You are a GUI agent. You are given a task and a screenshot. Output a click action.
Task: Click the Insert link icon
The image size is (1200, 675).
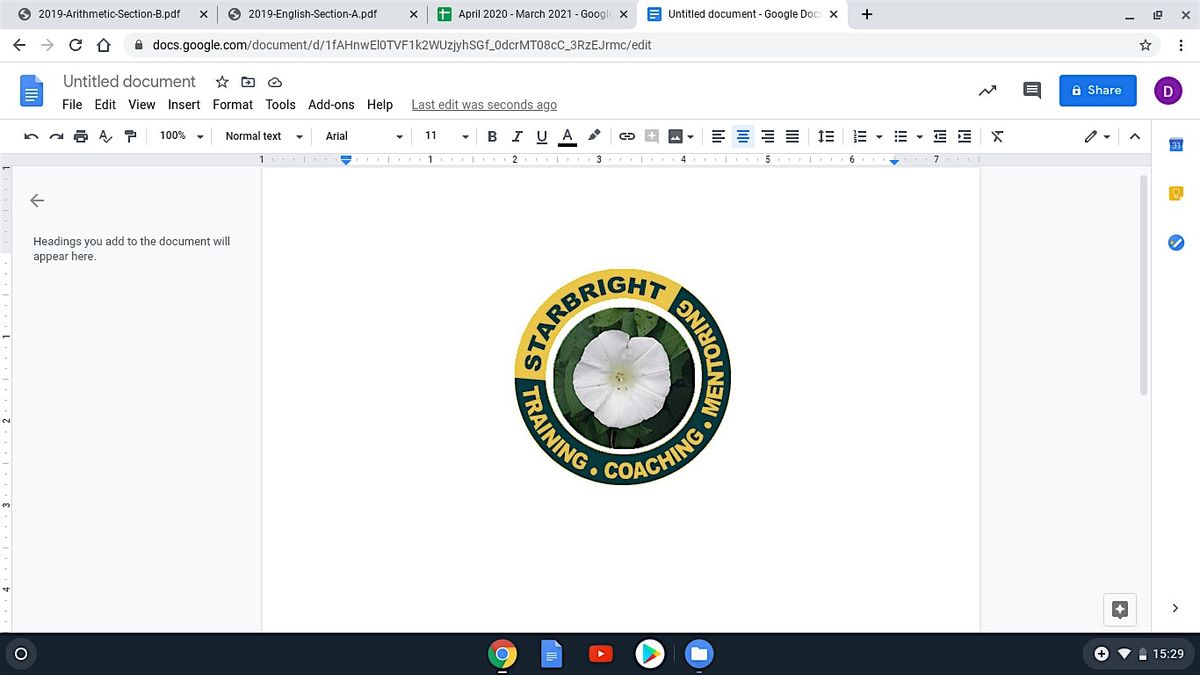coord(627,136)
